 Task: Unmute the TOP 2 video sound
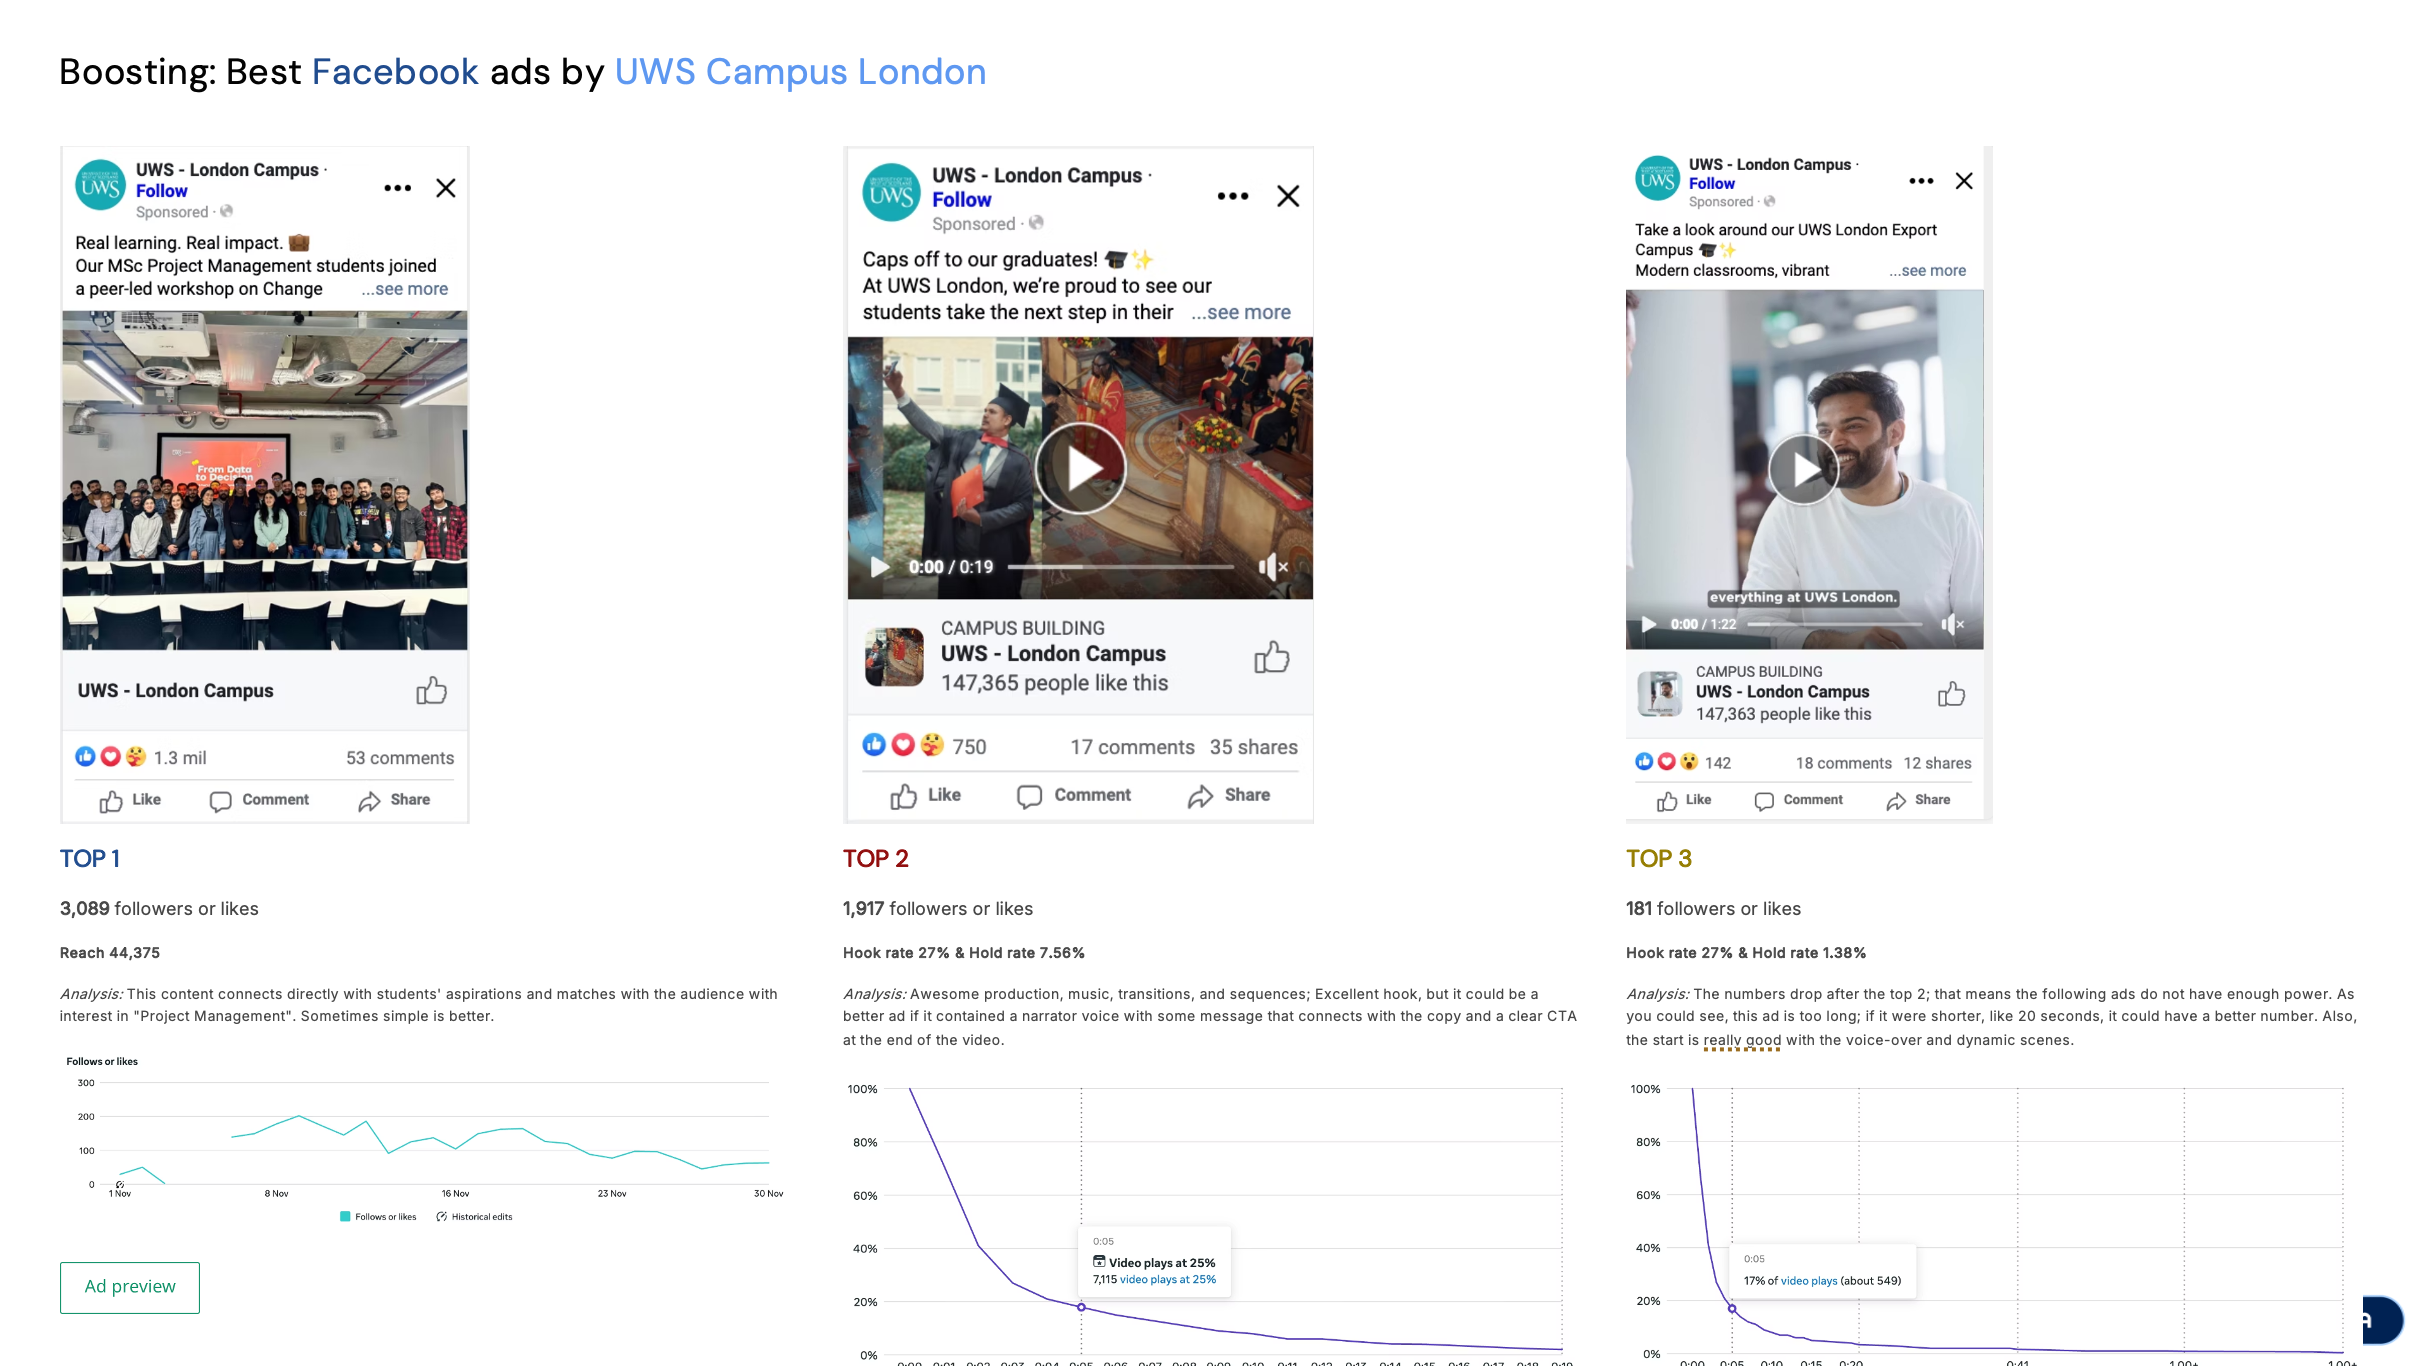(x=1272, y=567)
